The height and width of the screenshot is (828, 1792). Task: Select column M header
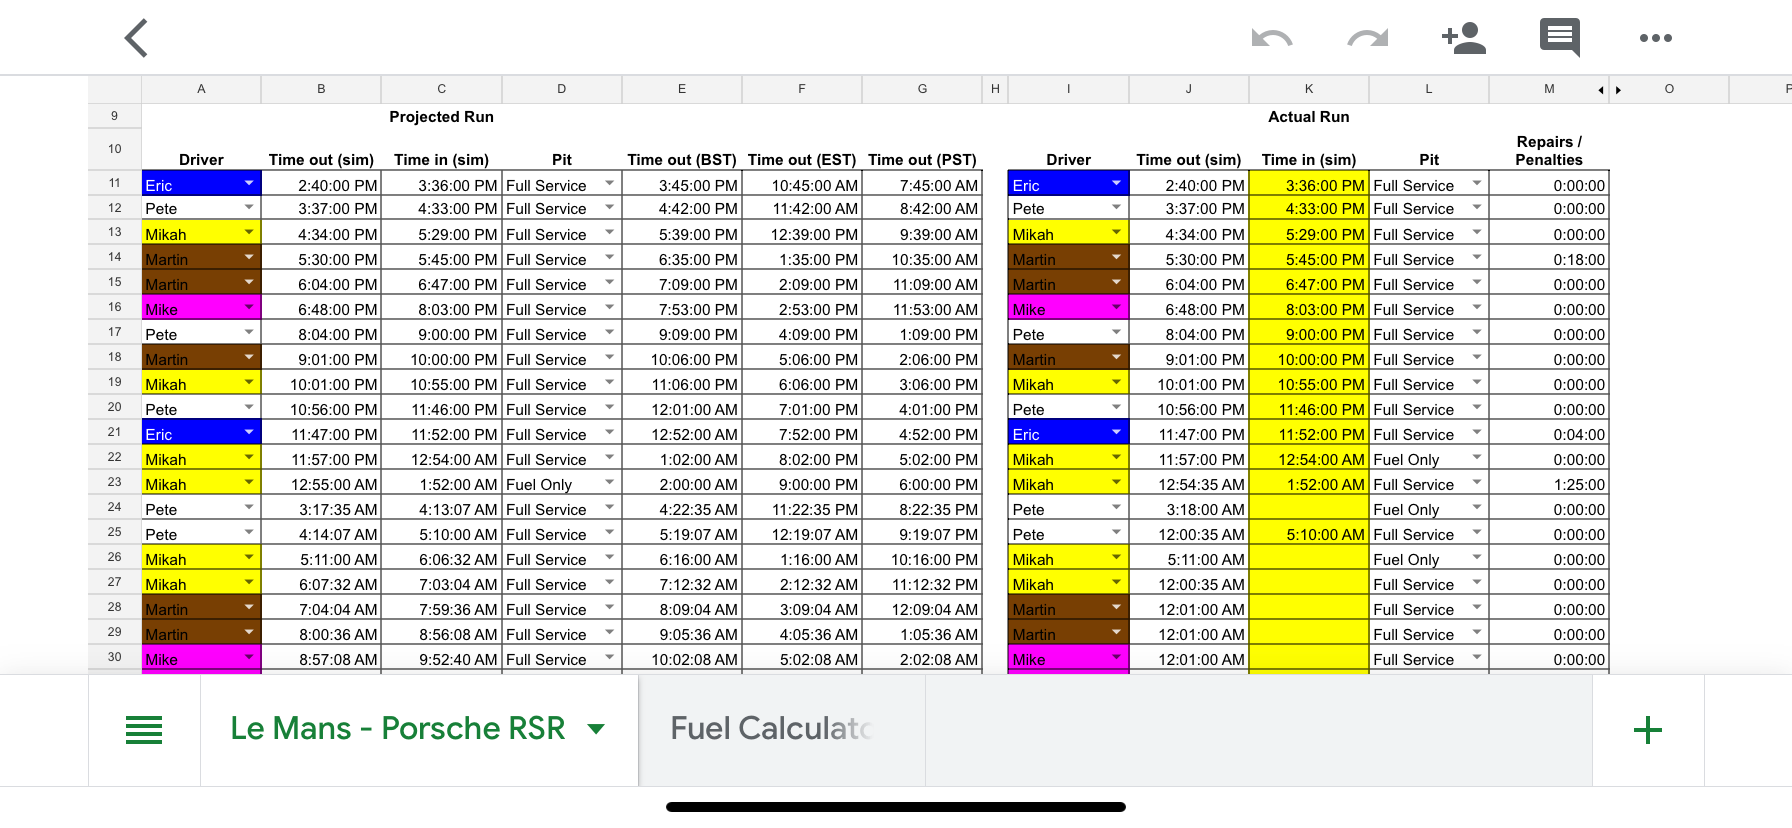[1549, 89]
